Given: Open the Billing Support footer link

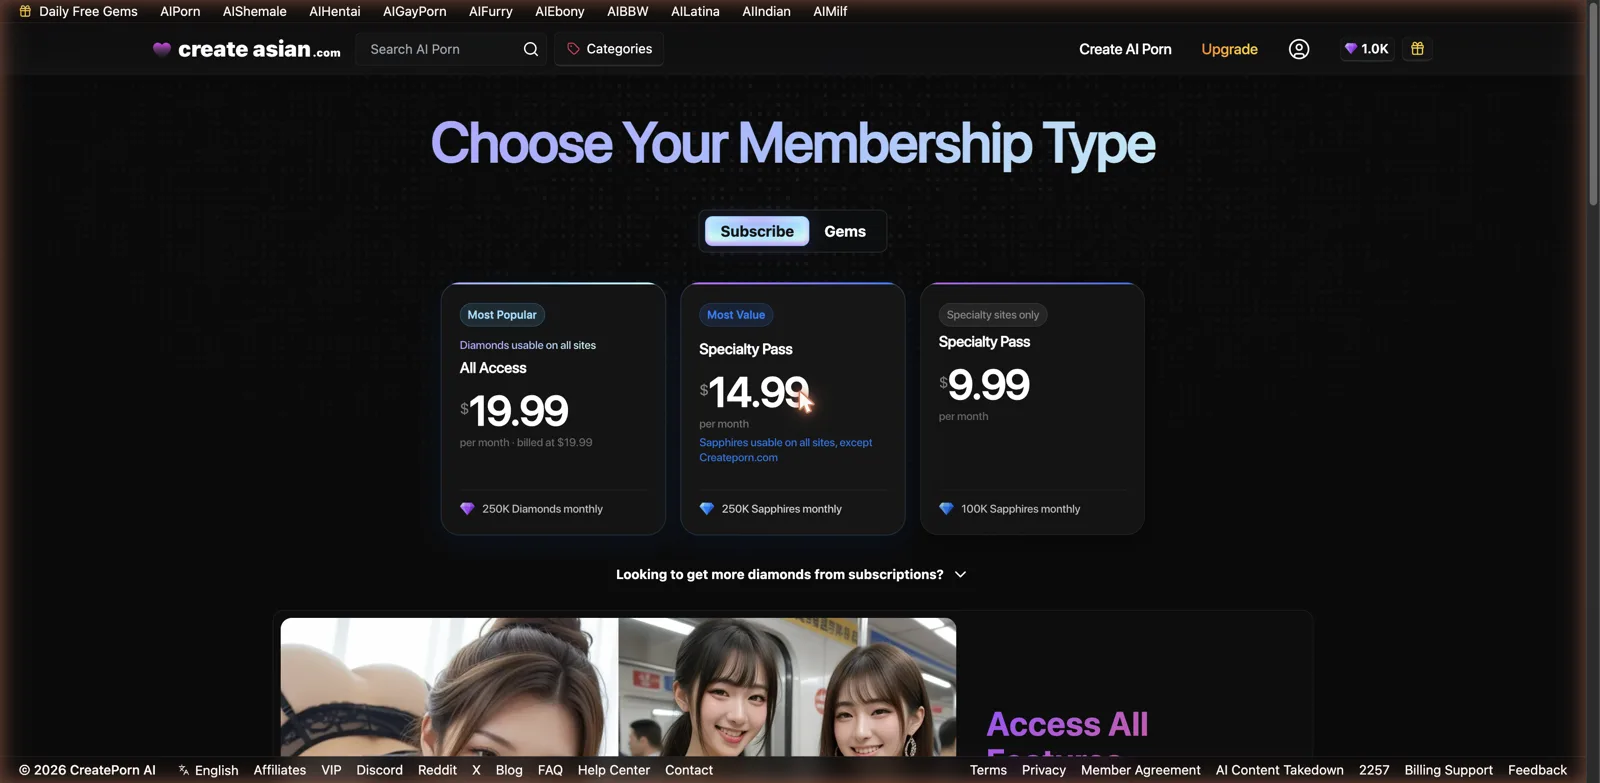Looking at the screenshot, I should click(1448, 770).
